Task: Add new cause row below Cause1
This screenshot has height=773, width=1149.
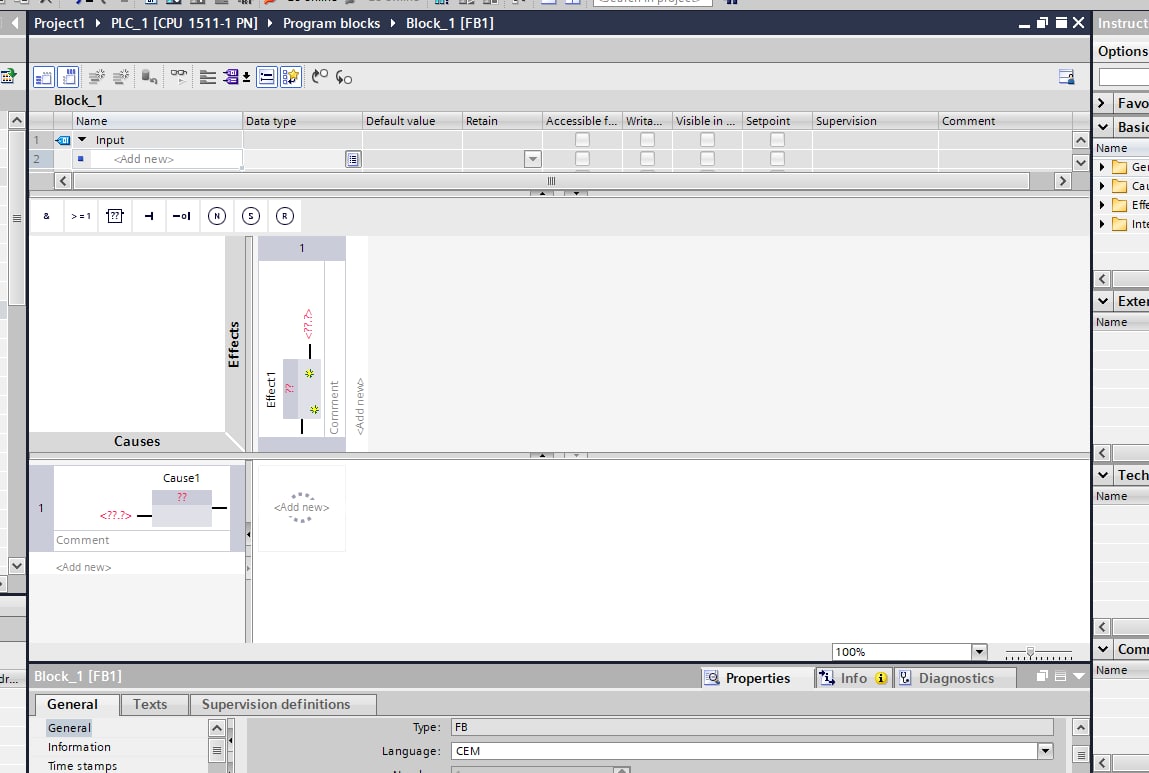Action: coord(84,567)
